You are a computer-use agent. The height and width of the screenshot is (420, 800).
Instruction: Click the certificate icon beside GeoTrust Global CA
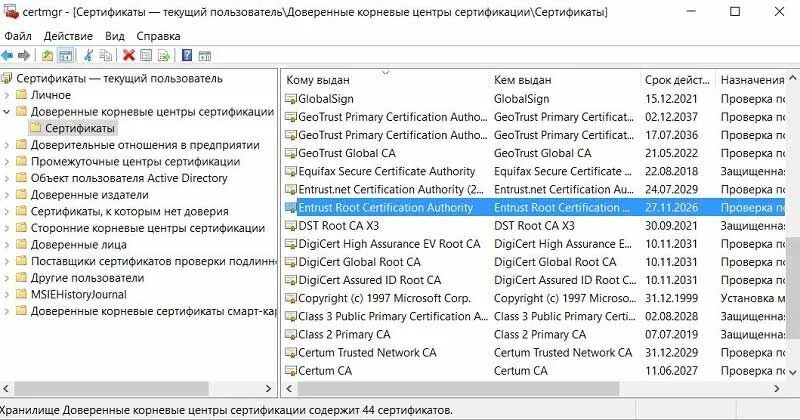(x=291, y=153)
